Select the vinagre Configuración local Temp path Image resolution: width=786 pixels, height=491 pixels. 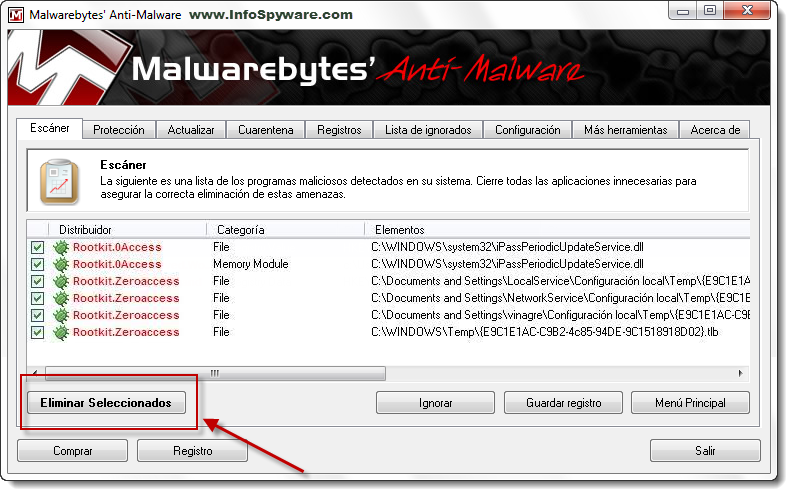tap(560, 315)
